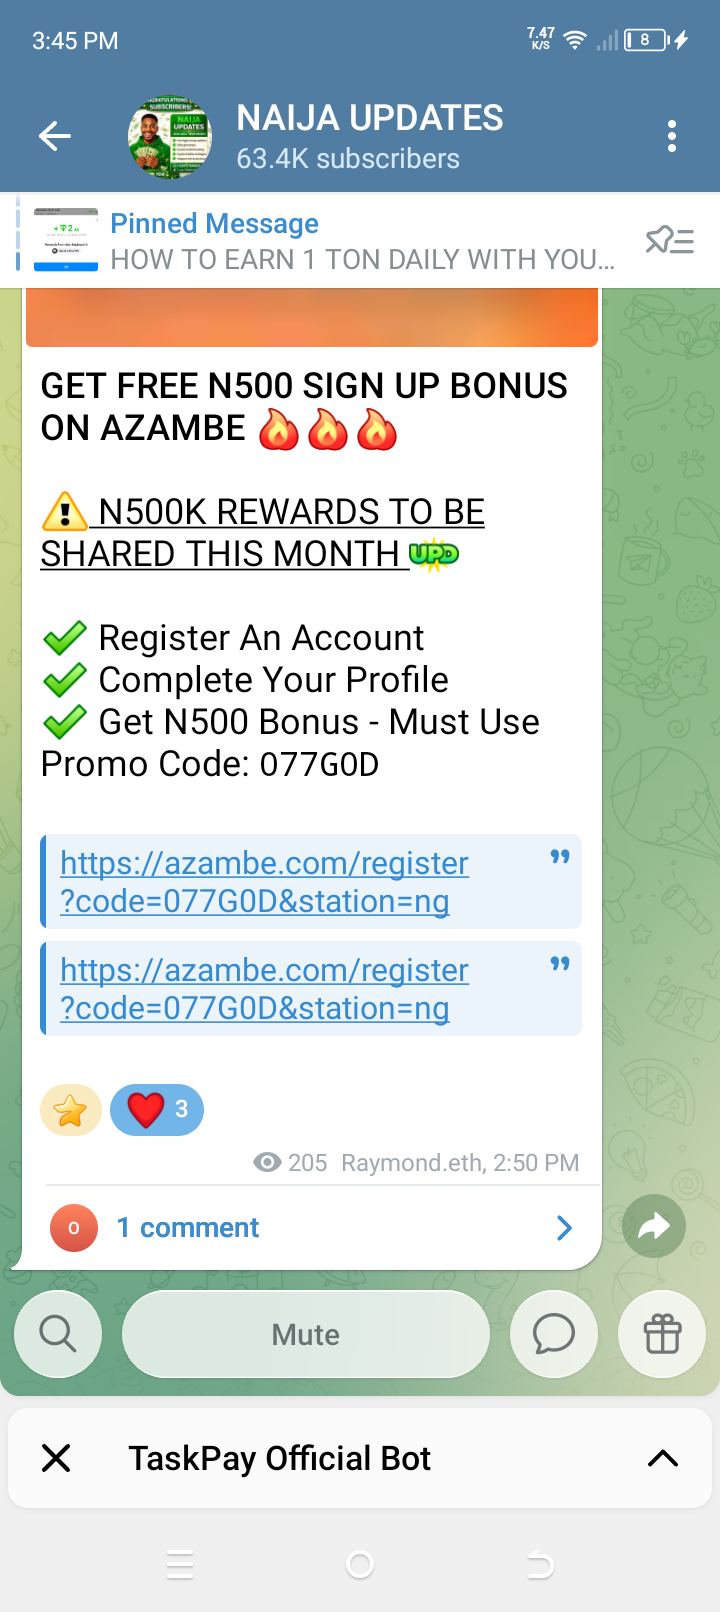Share the post with forward arrow
The width and height of the screenshot is (720, 1612).
(x=654, y=1226)
